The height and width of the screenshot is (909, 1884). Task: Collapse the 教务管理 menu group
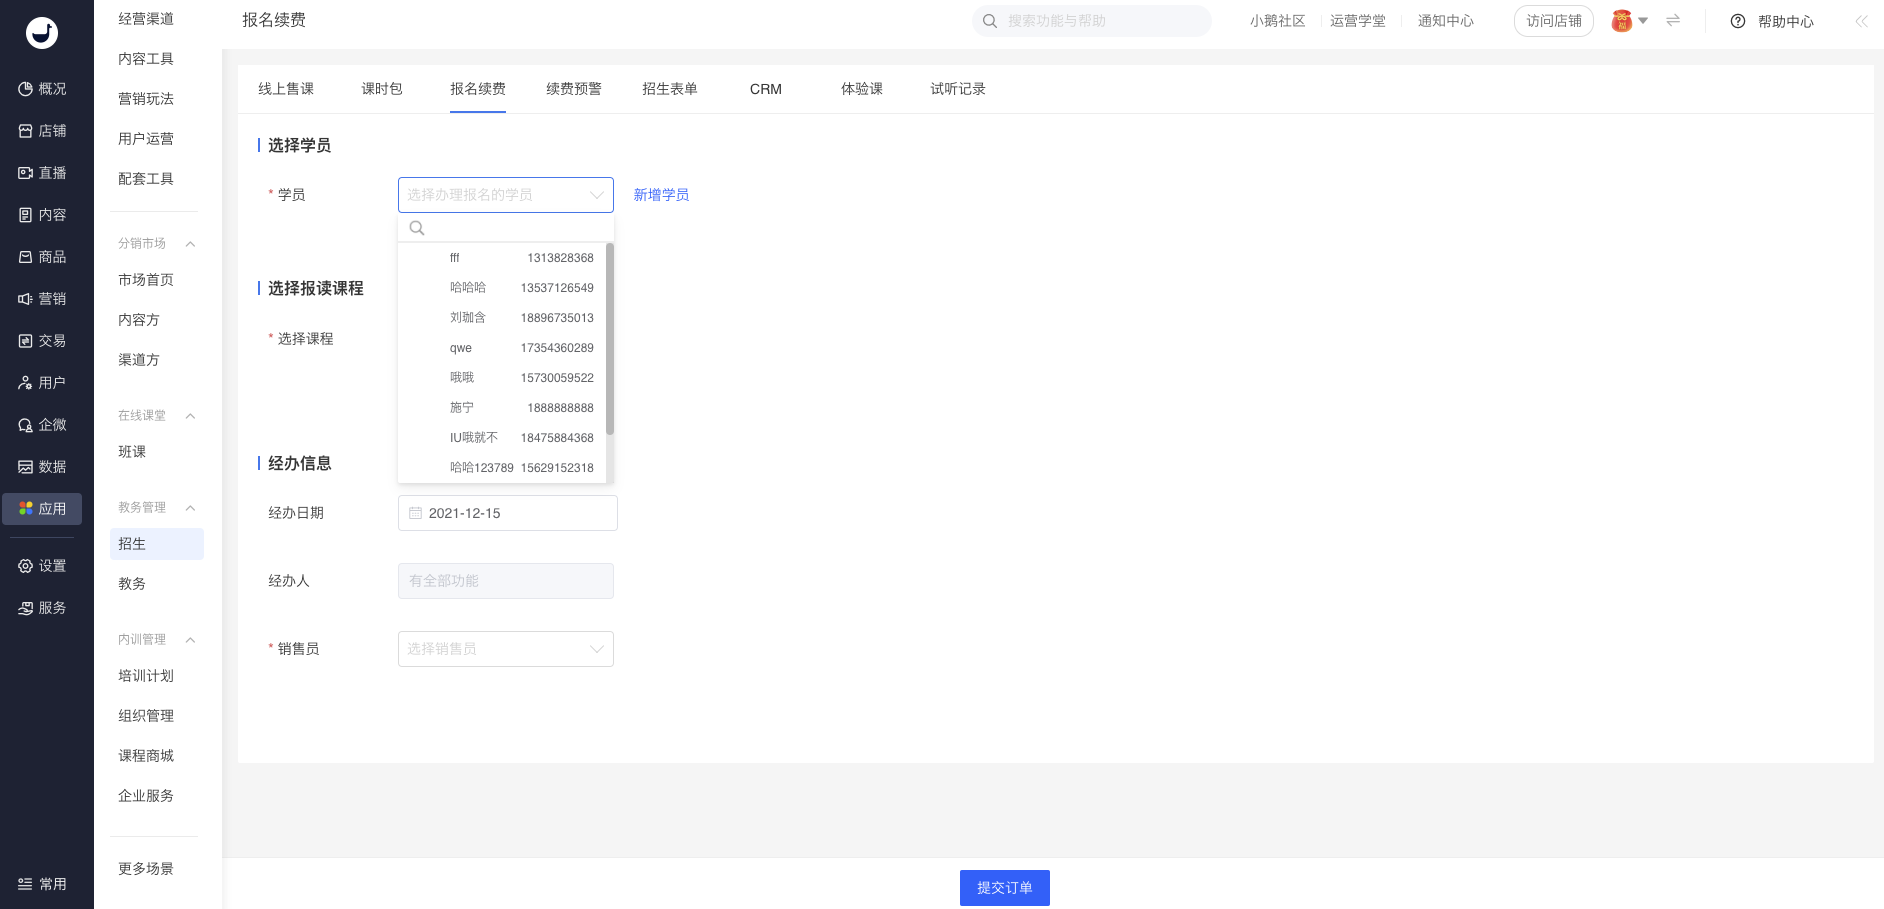click(190, 508)
